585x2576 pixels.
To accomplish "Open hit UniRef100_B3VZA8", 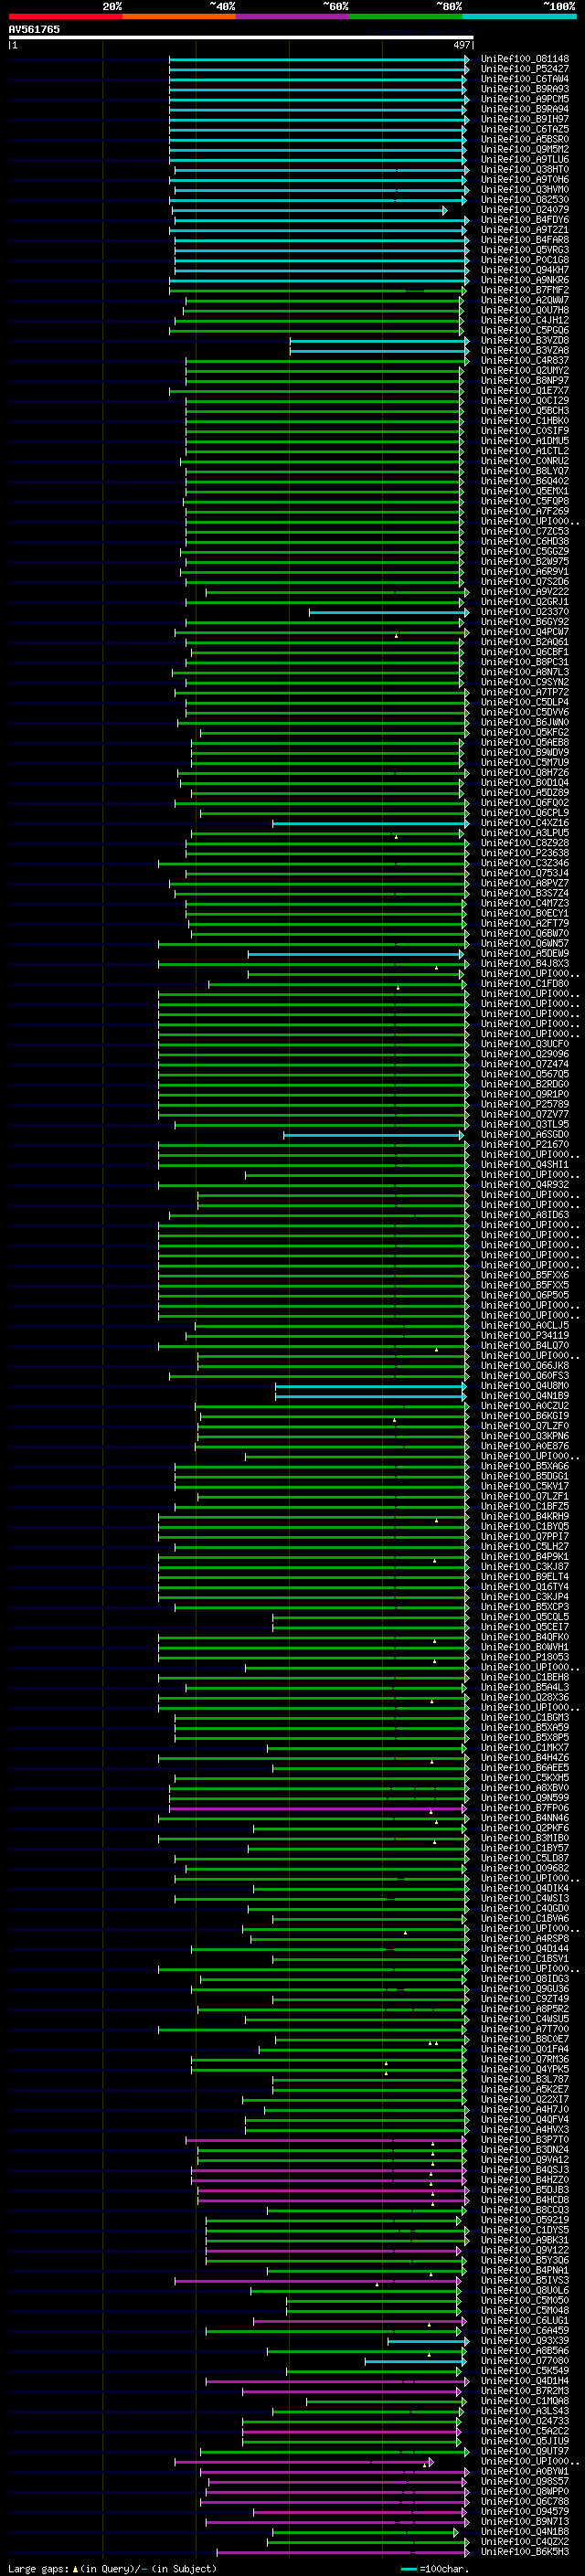I will point(524,350).
